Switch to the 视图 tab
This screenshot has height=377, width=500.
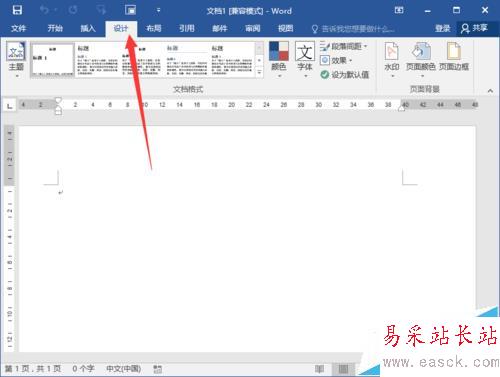[286, 28]
